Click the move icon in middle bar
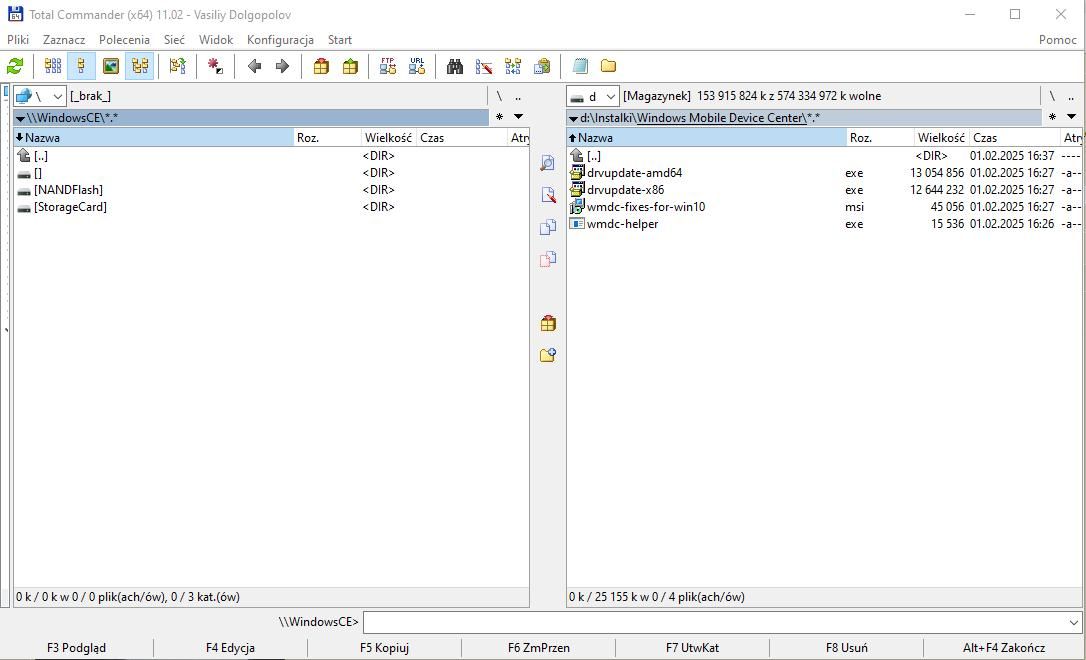The image size is (1086, 660). (x=548, y=259)
